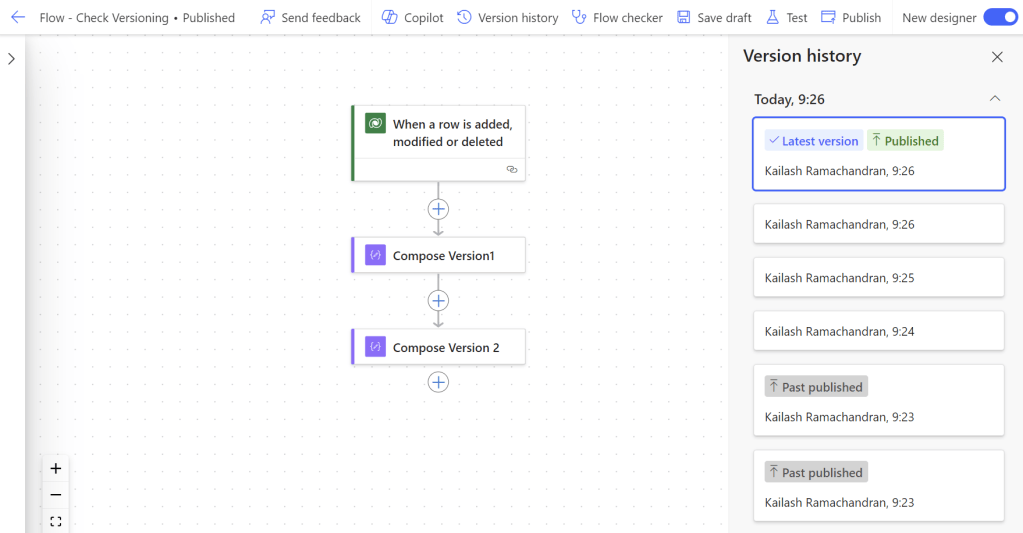Zoom in on the canvas
1023x533 pixels.
tap(56, 468)
